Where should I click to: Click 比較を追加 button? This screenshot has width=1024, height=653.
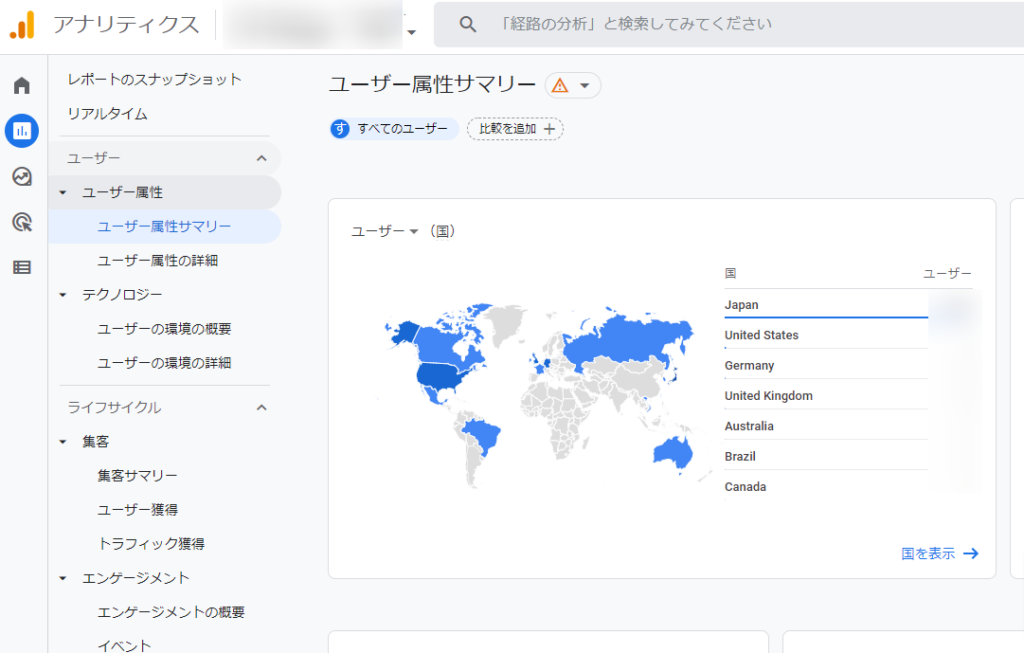pyautogui.click(x=515, y=129)
